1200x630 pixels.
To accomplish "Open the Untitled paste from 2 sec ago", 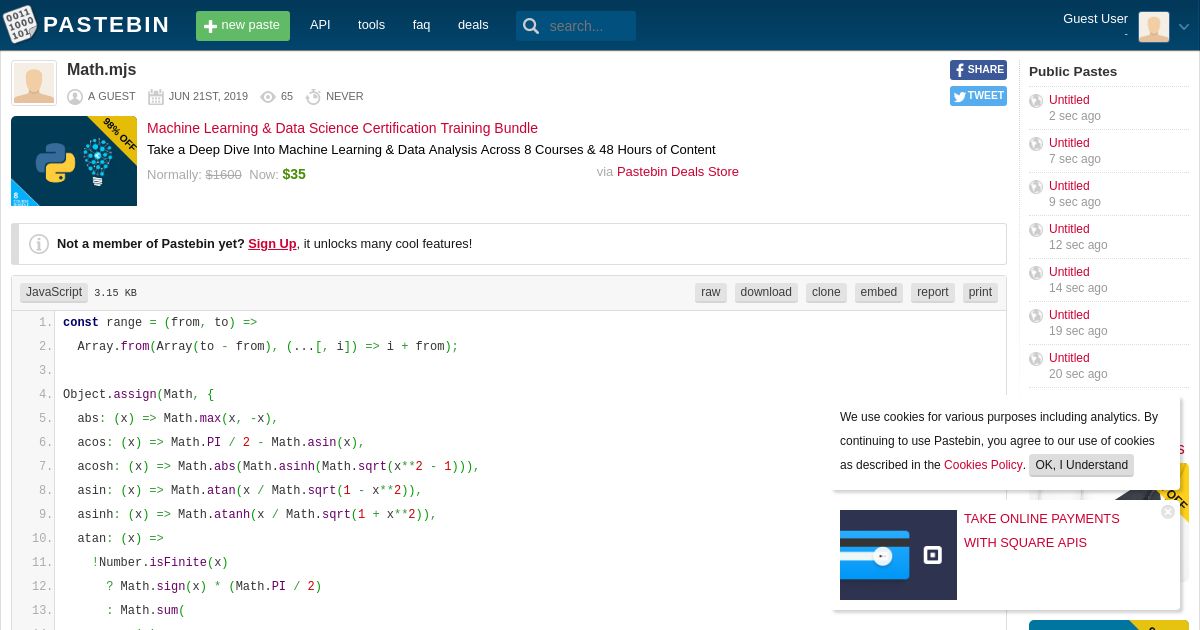I will pyautogui.click(x=1069, y=100).
